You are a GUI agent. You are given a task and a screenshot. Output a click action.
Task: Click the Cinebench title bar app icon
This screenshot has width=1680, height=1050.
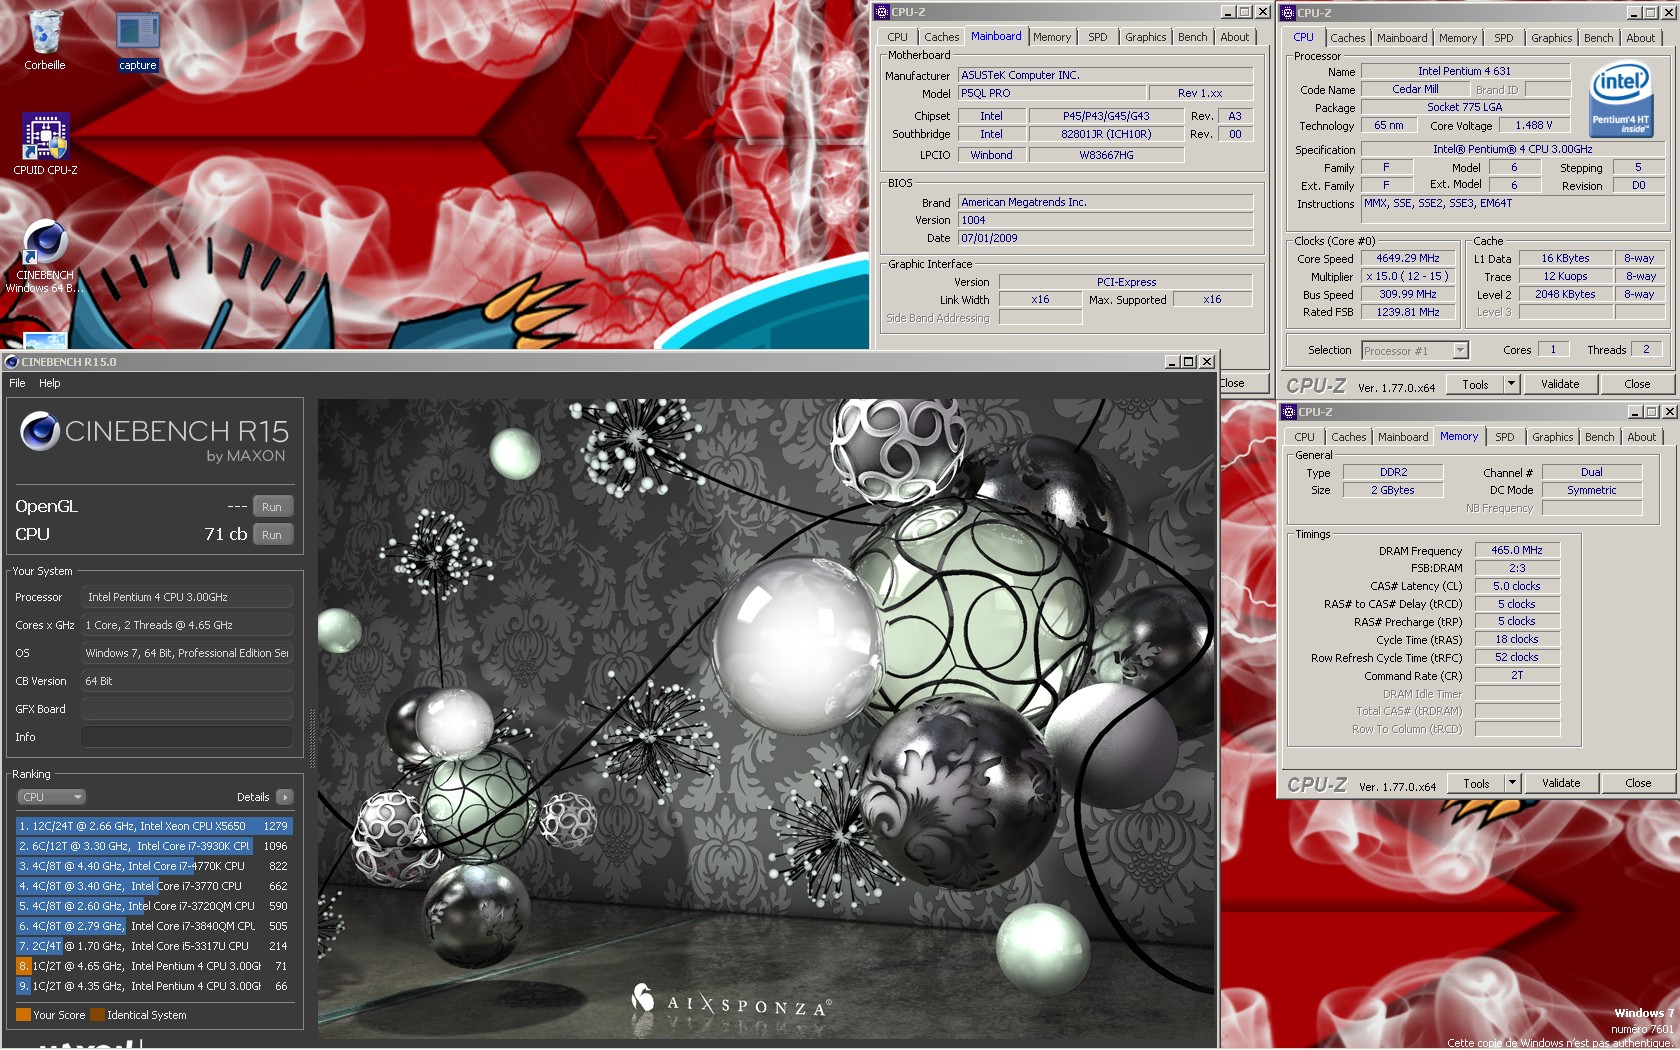point(12,362)
